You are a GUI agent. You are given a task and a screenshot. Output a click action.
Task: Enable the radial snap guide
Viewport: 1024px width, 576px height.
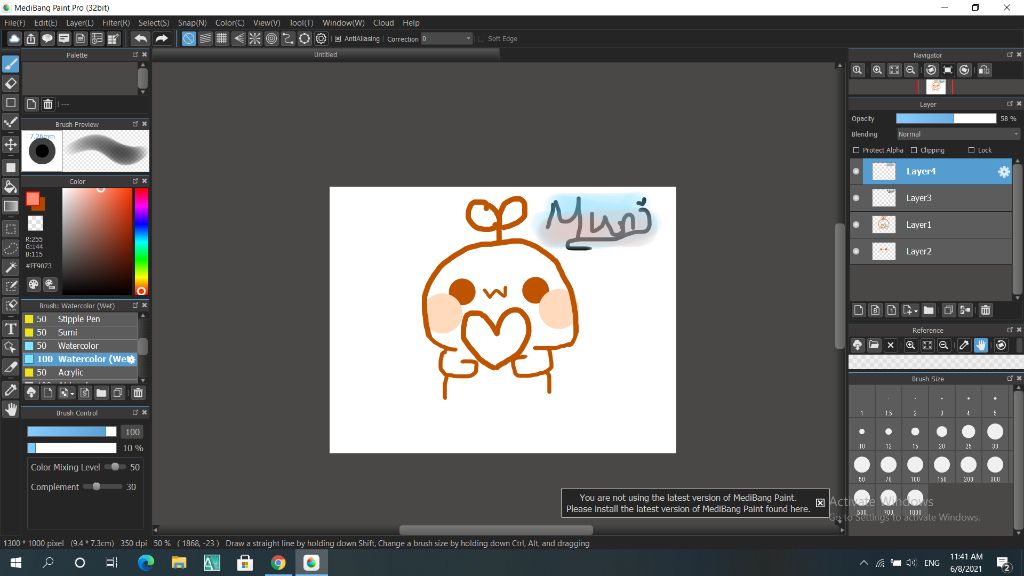(255, 39)
